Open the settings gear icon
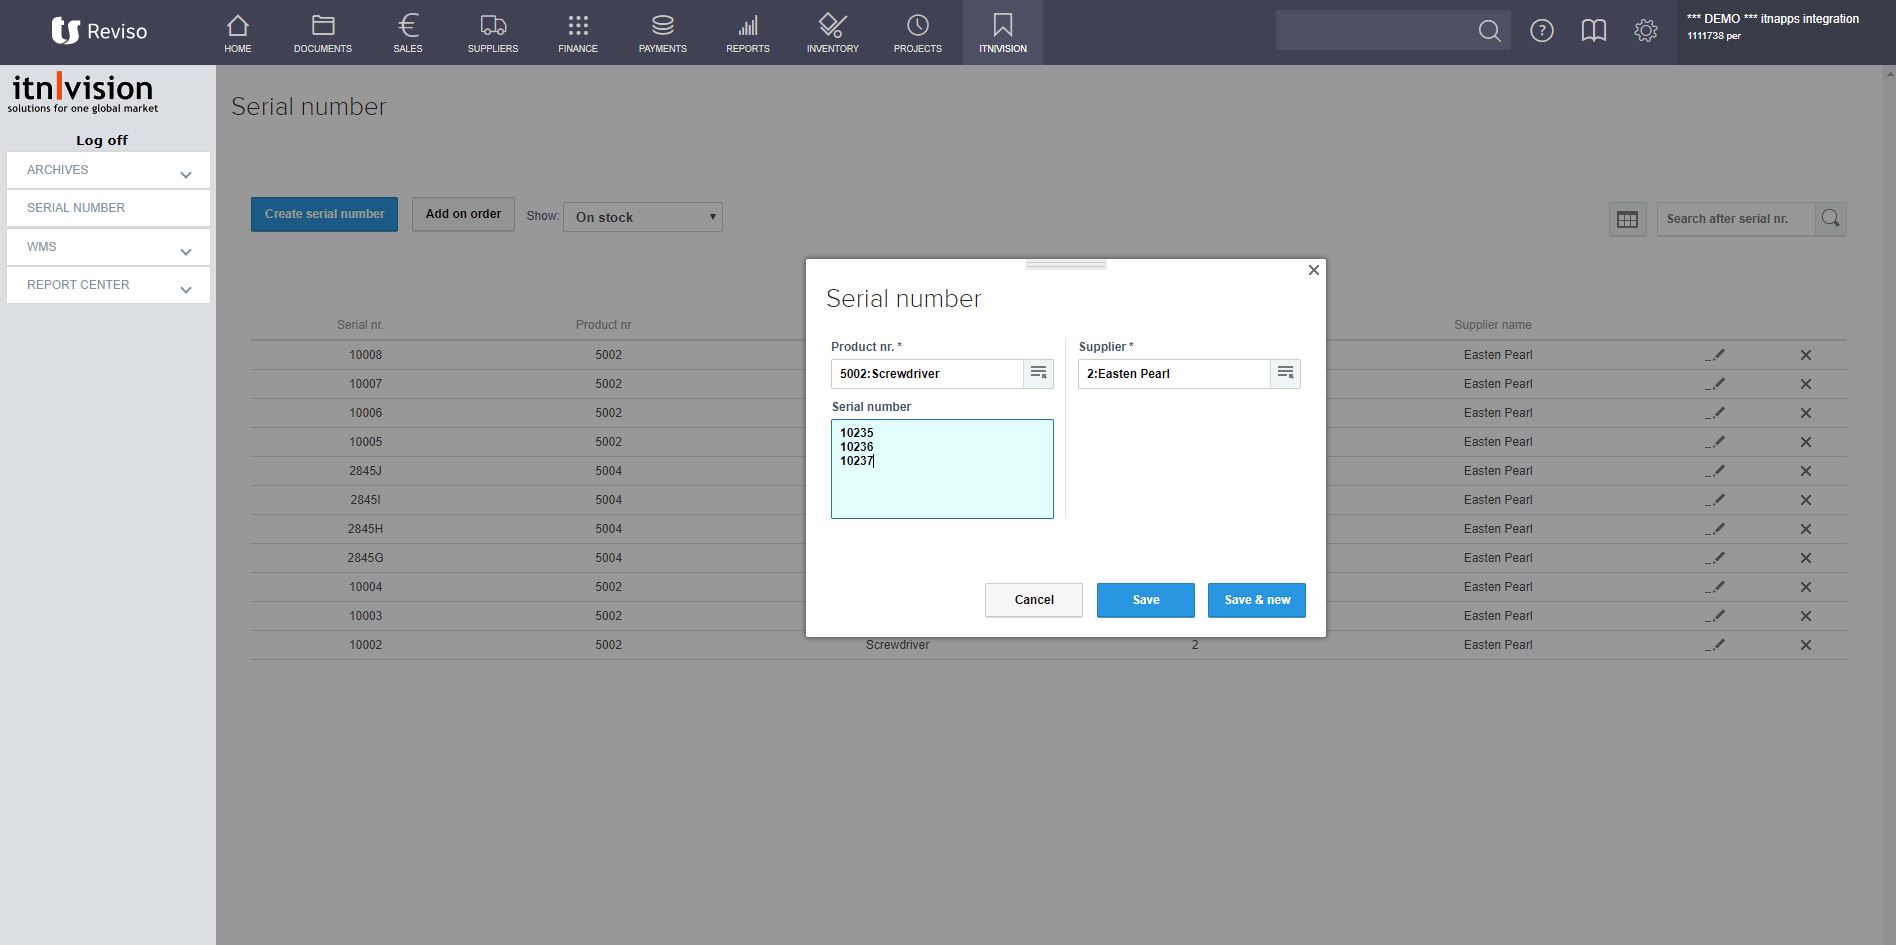 [x=1645, y=31]
